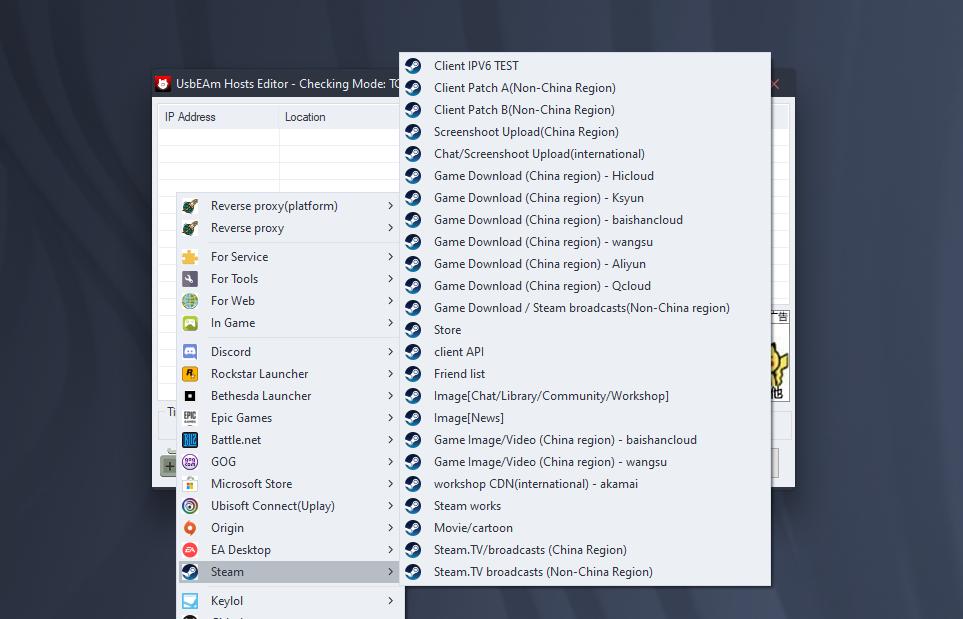The image size is (963, 619).
Task: Expand the For Tools submenu arrow
Action: click(x=390, y=279)
